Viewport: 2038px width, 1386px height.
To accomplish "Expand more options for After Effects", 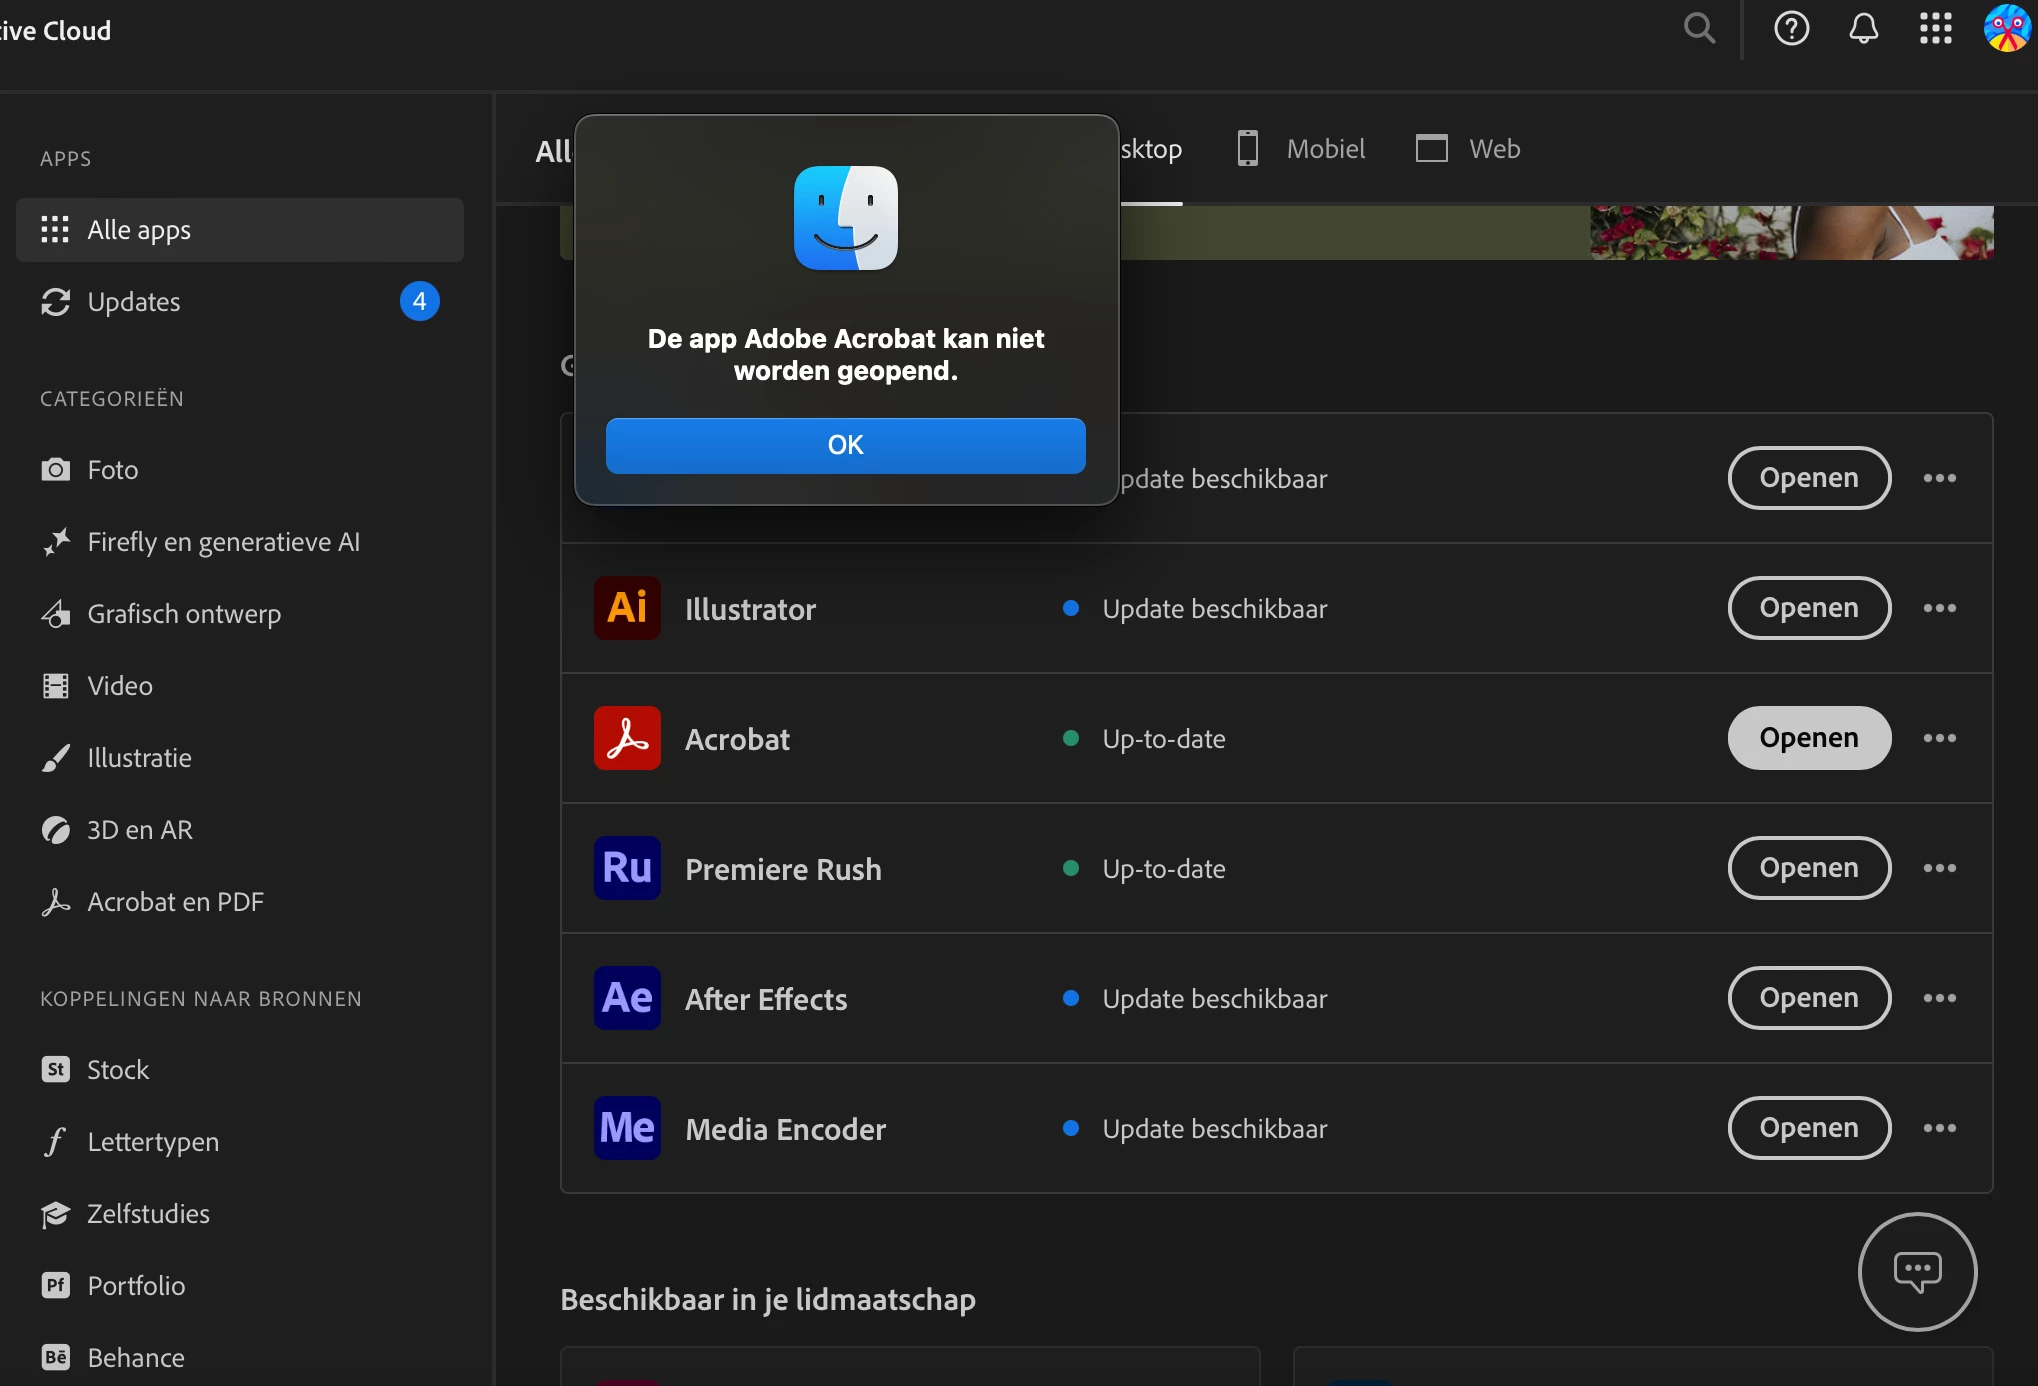I will click(1939, 998).
